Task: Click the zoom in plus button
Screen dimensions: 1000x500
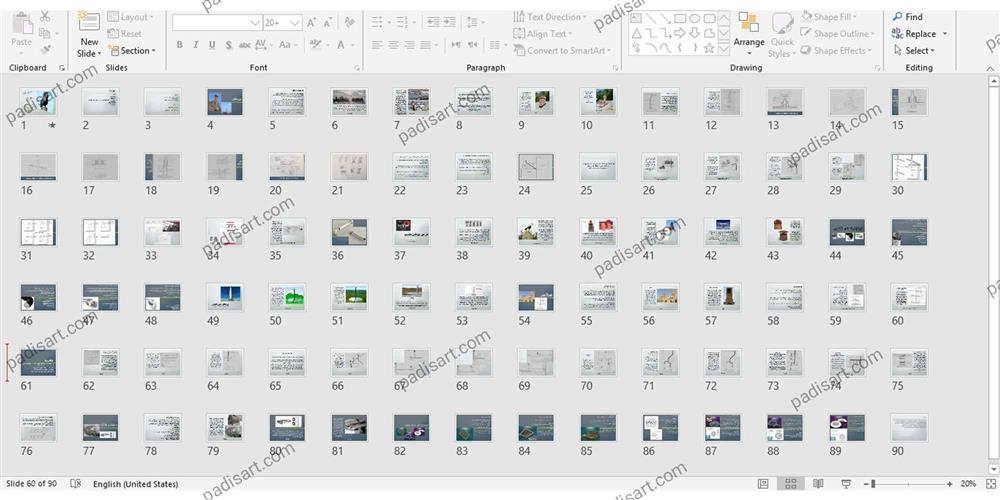Action: (x=948, y=484)
